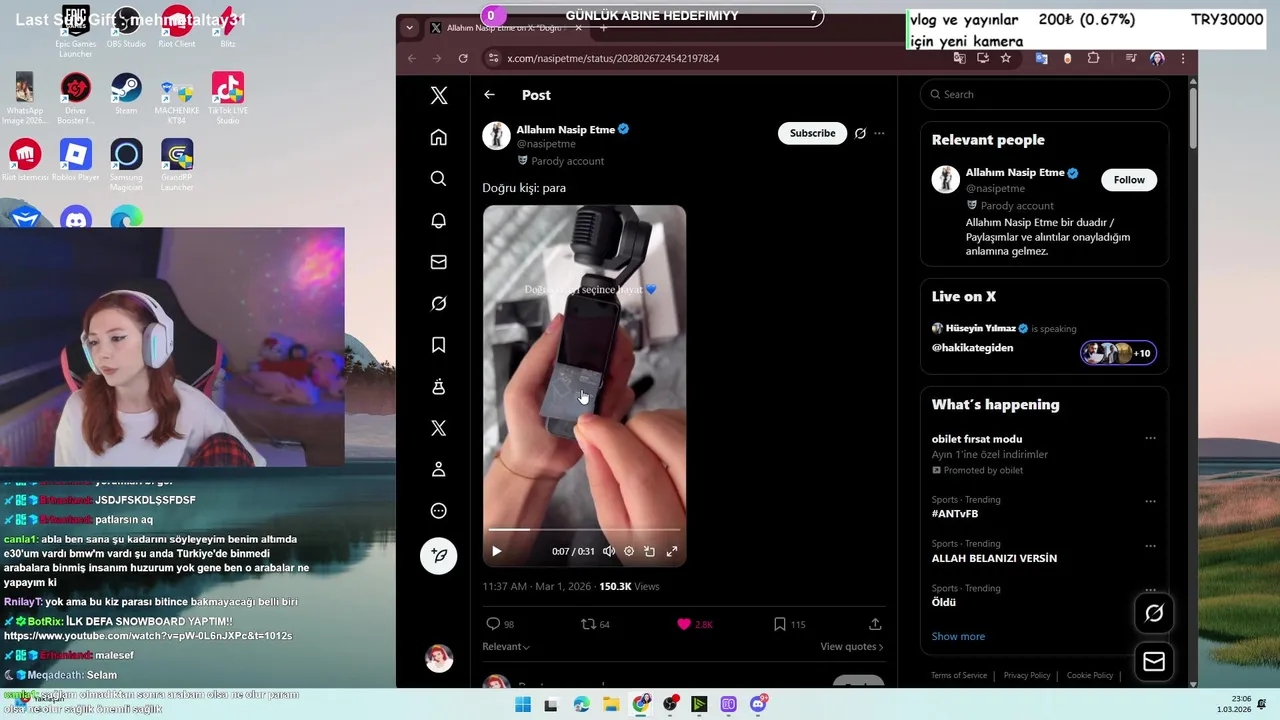Open Chrome extensions puzzle icon
Screen dimensions: 1280x720
1093,58
